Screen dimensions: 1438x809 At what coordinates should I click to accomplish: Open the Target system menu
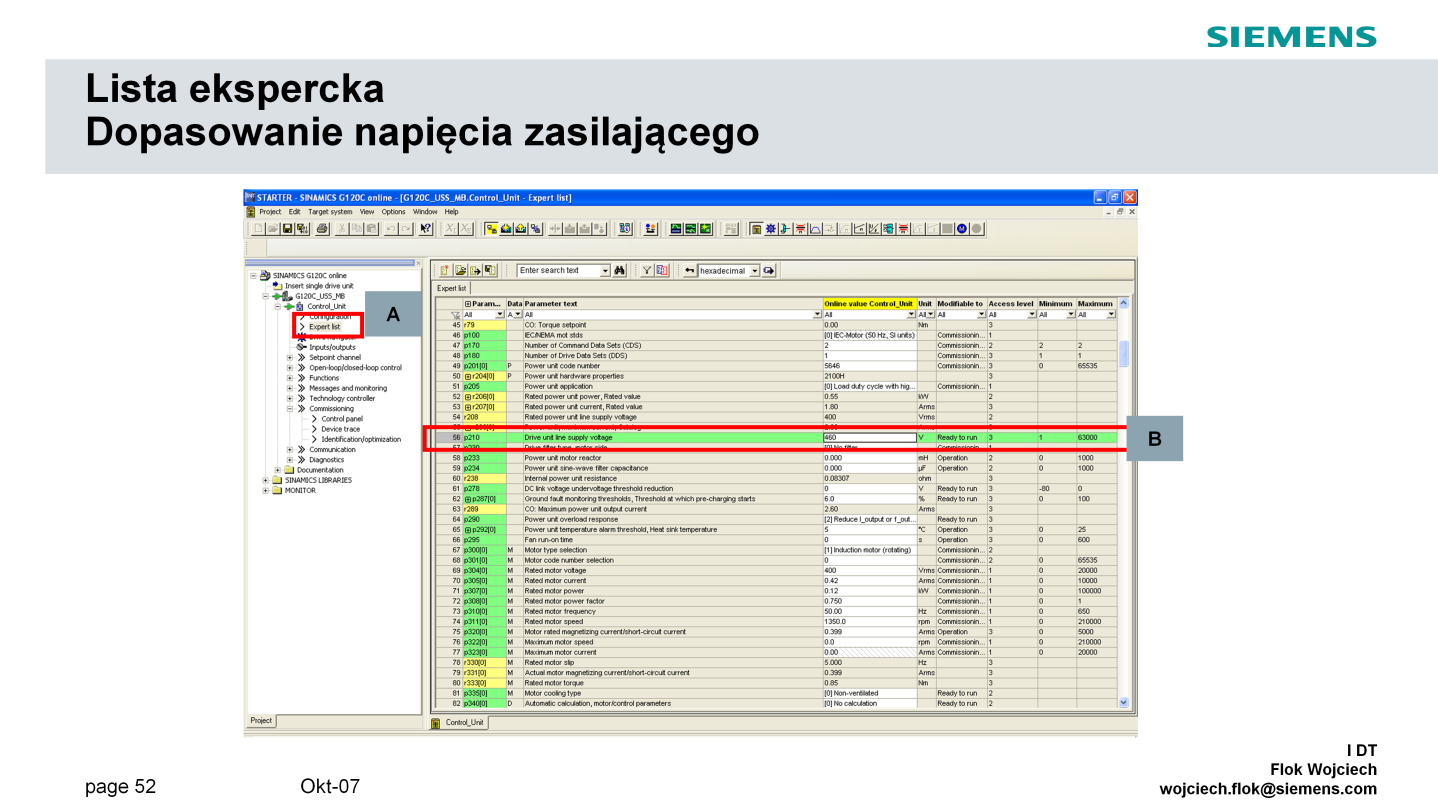tap(330, 211)
